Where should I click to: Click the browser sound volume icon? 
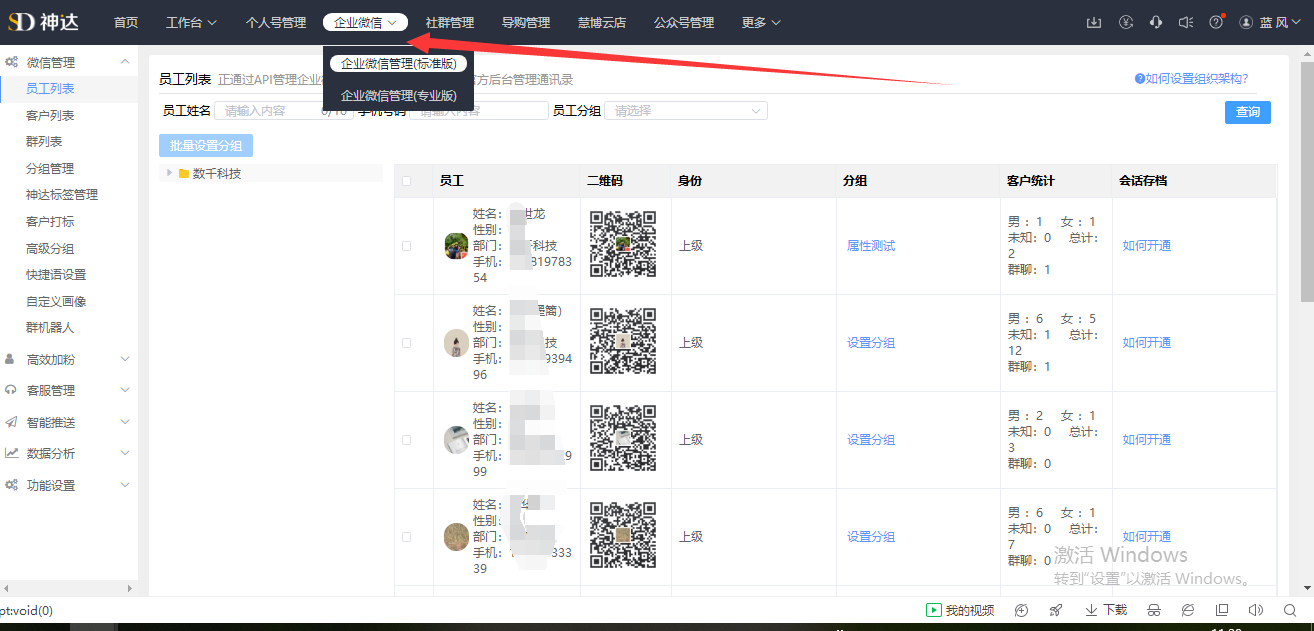coord(1256,610)
